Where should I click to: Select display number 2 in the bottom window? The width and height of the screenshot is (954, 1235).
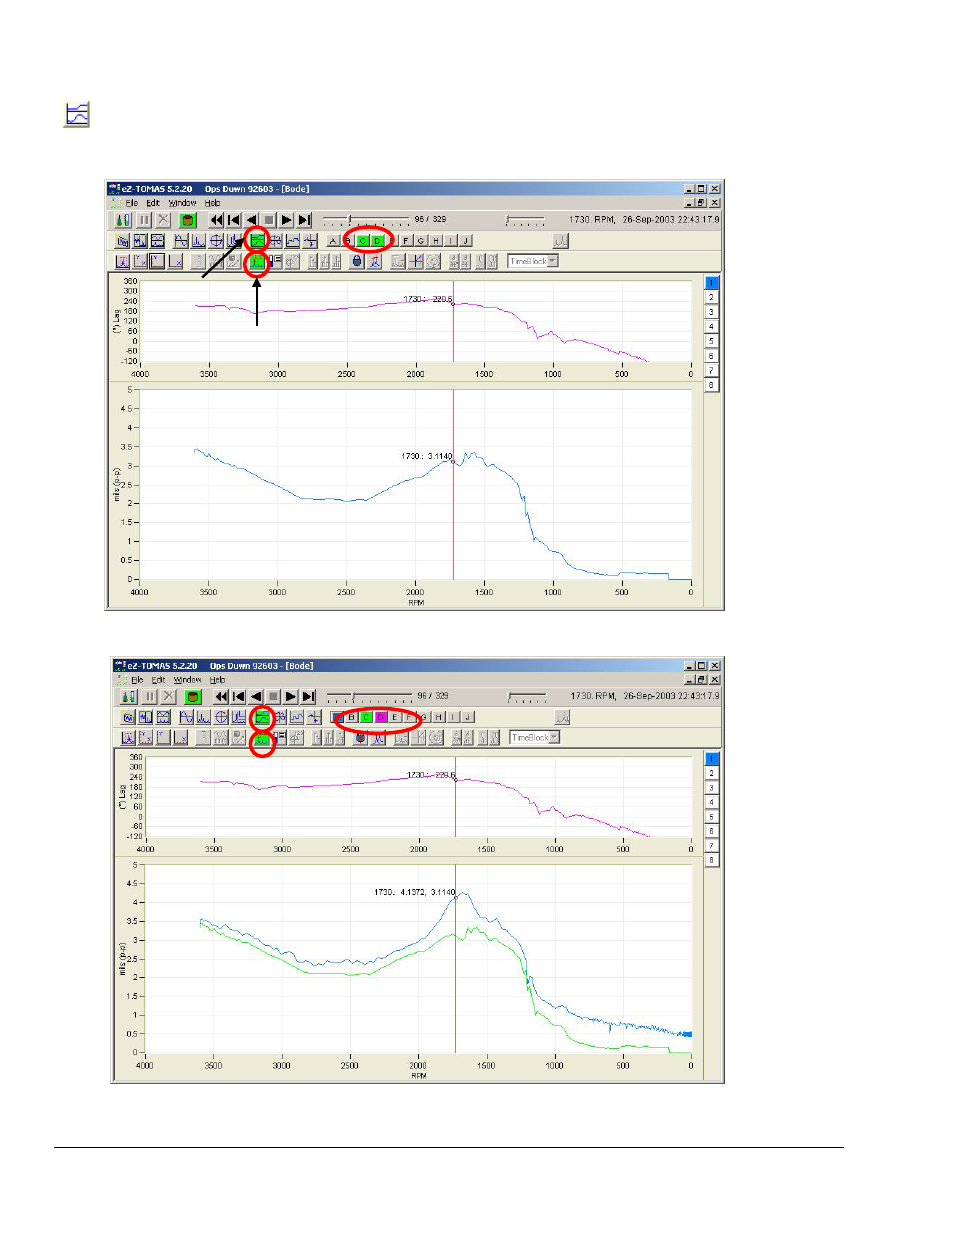712,774
